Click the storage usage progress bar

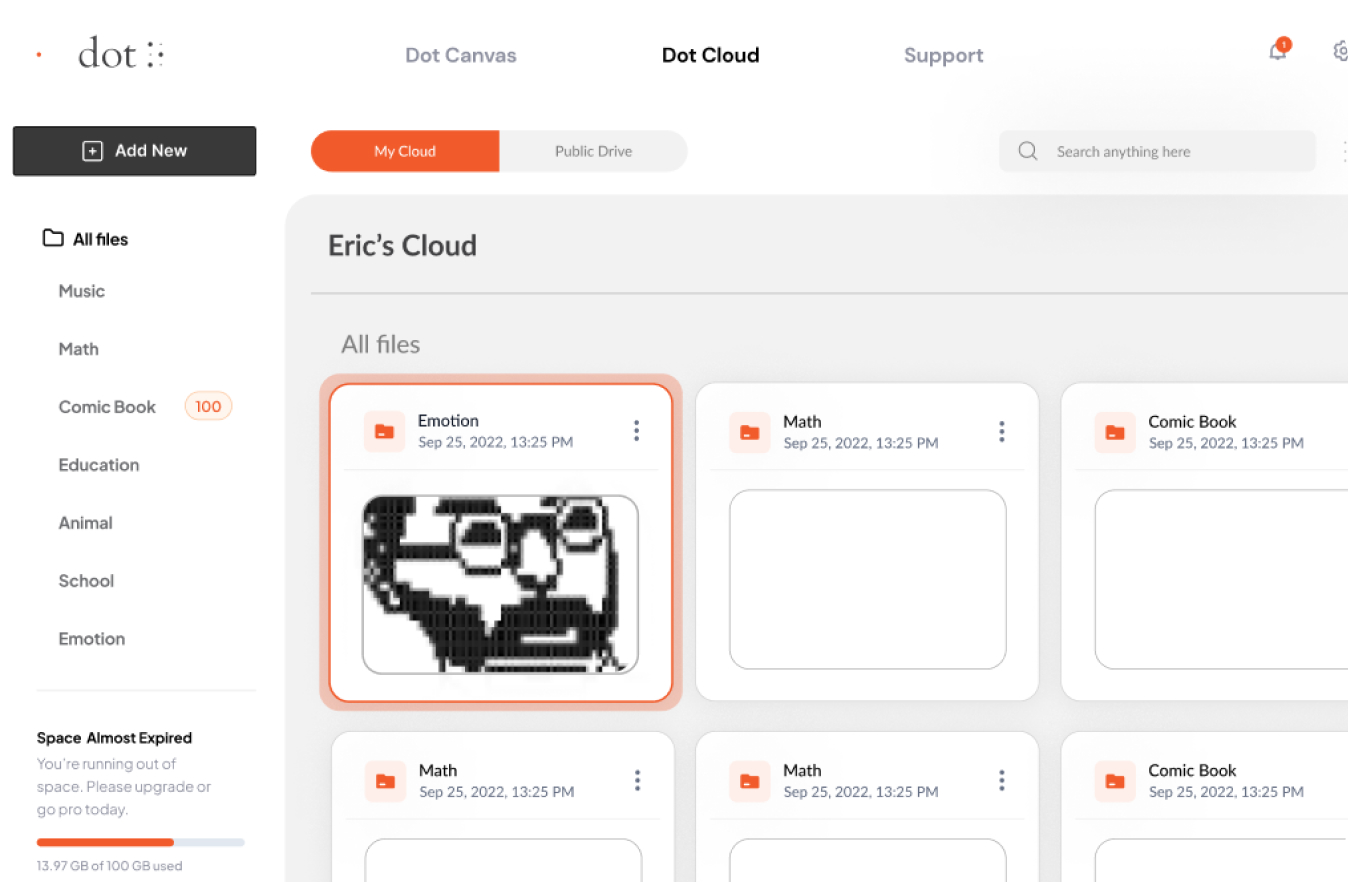[x=141, y=842]
